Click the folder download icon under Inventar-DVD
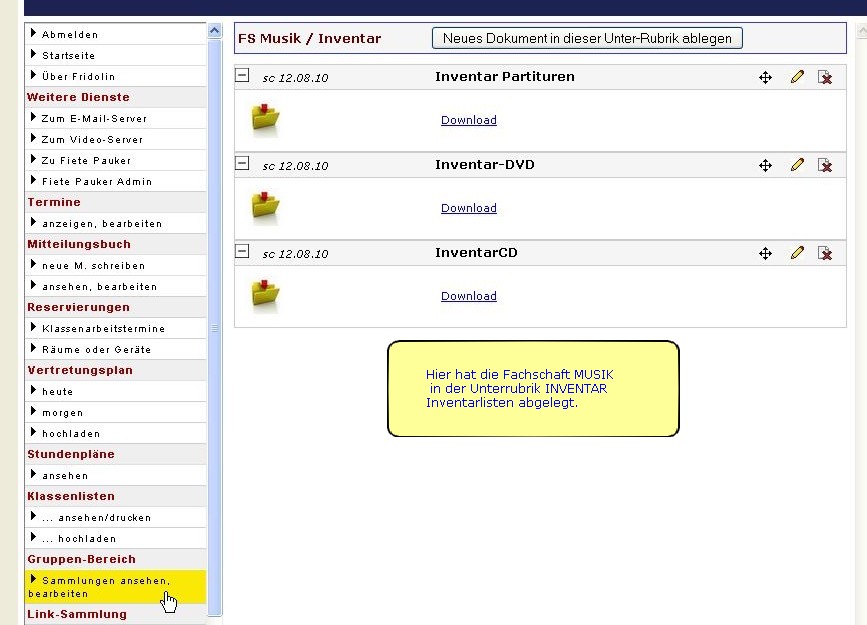This screenshot has height=625, width=867. click(x=265, y=208)
